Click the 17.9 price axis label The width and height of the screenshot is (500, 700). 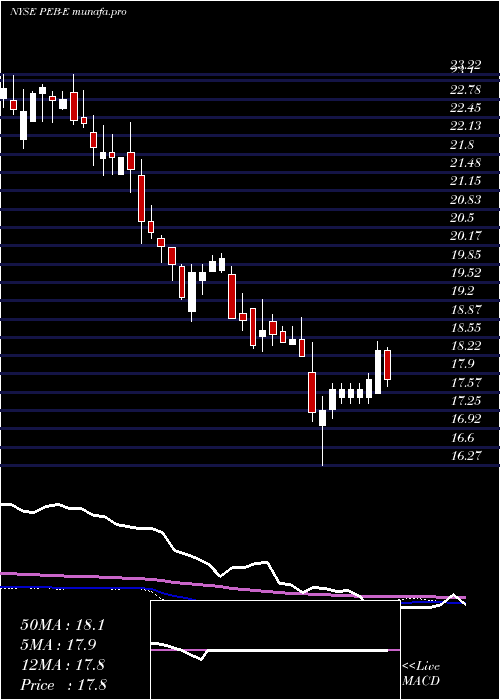click(x=462, y=364)
